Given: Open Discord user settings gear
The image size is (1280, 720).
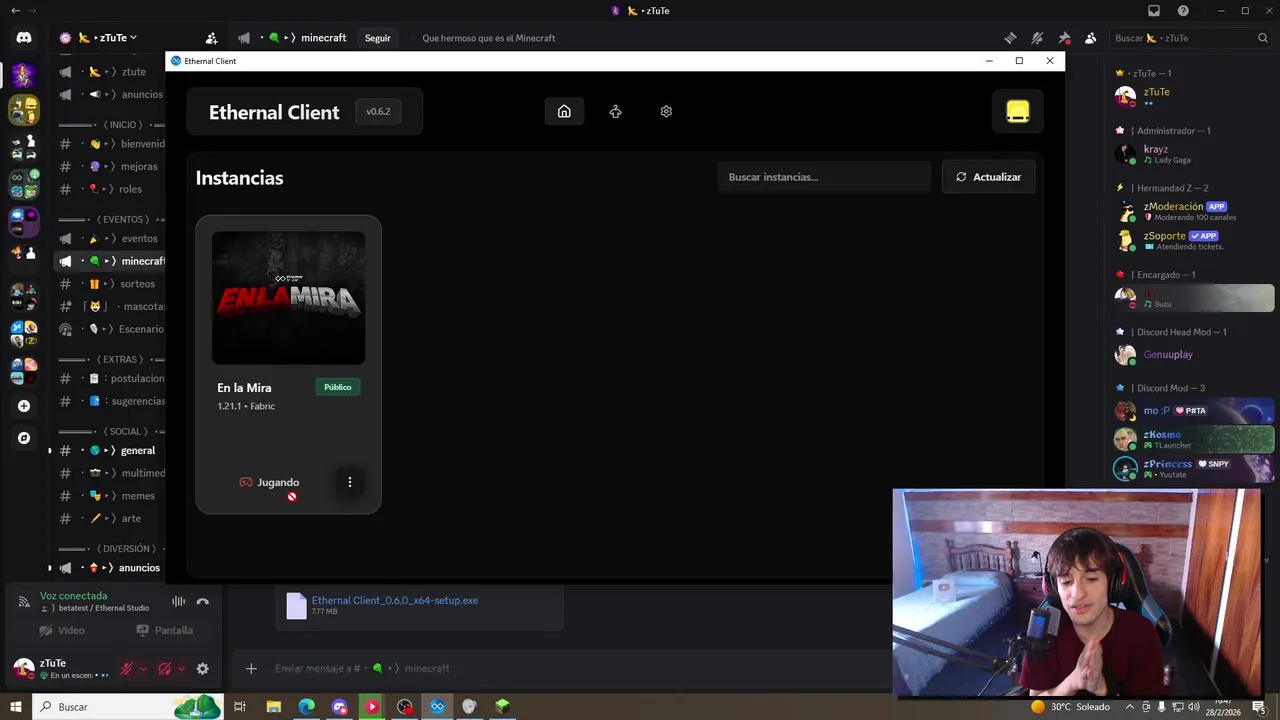Looking at the screenshot, I should 202,668.
